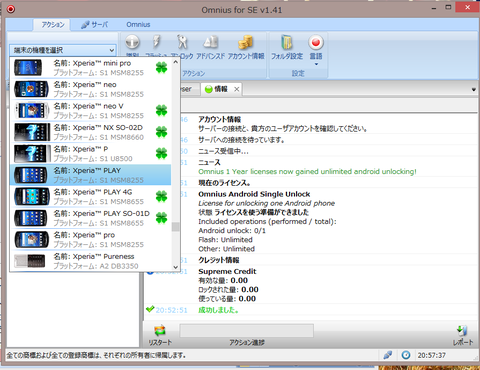Open アカウント情報 coins icon
Screen dimensions: 480x370
click(246, 42)
